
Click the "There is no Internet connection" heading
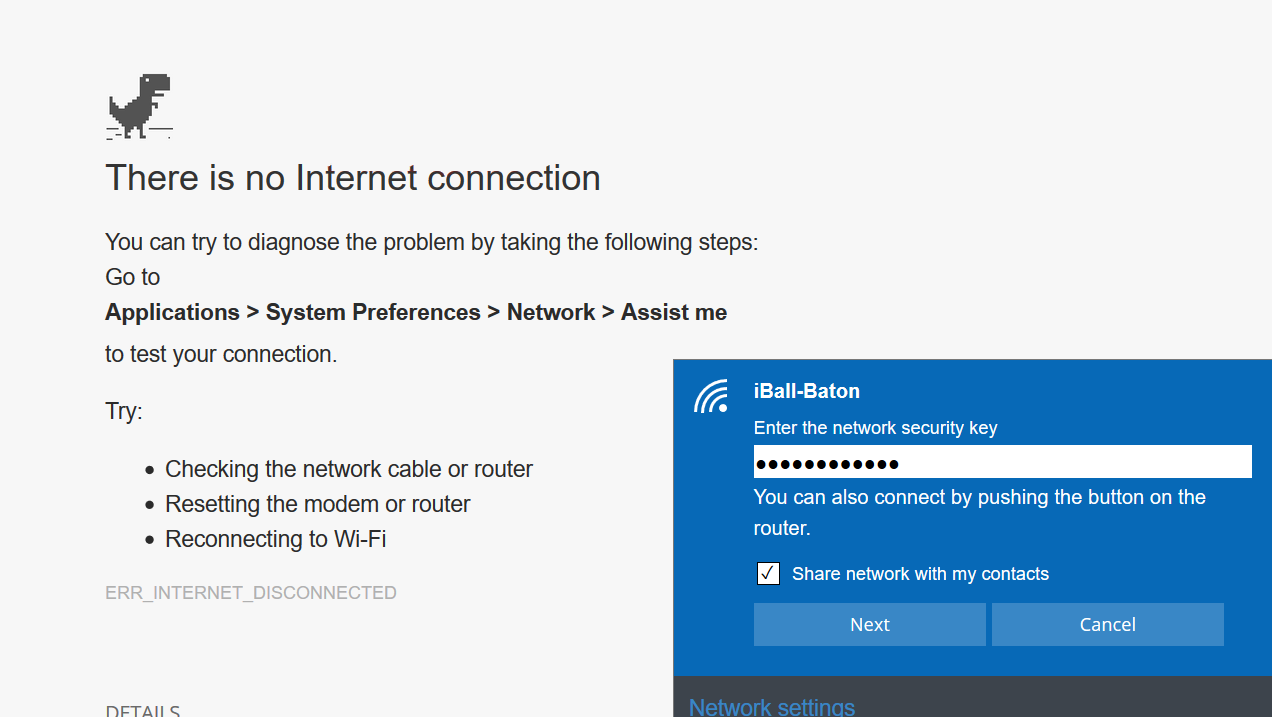(x=353, y=178)
